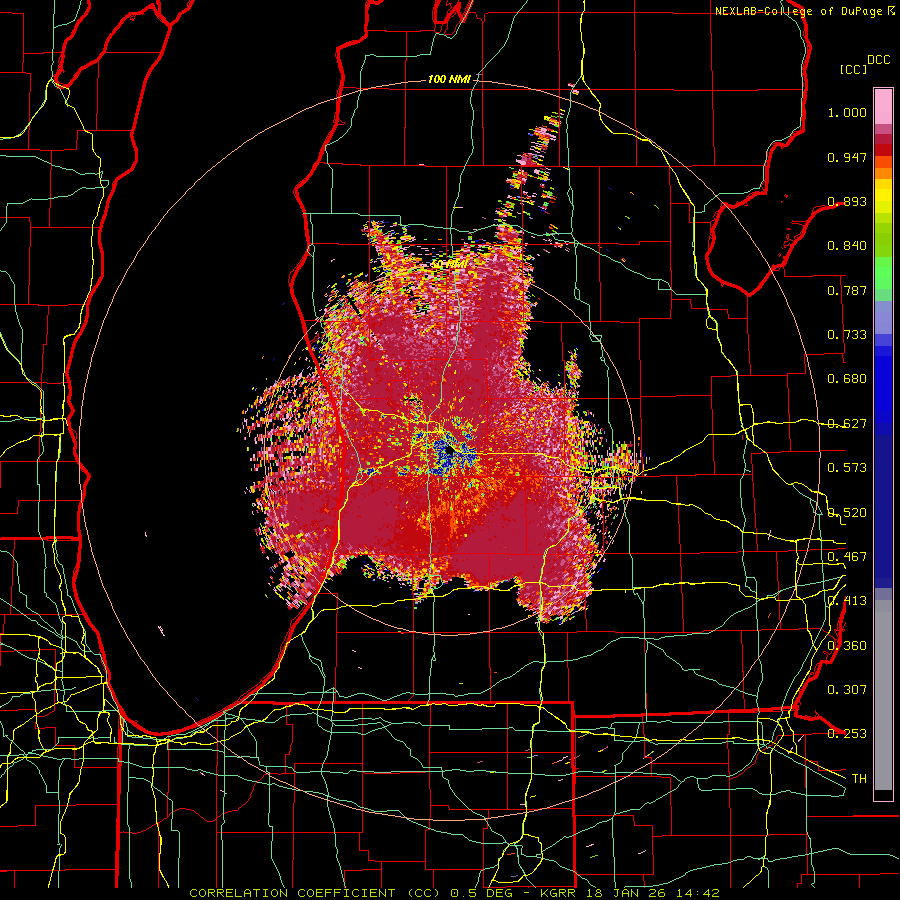Click the 0.573 legend value

pyautogui.click(x=847, y=468)
